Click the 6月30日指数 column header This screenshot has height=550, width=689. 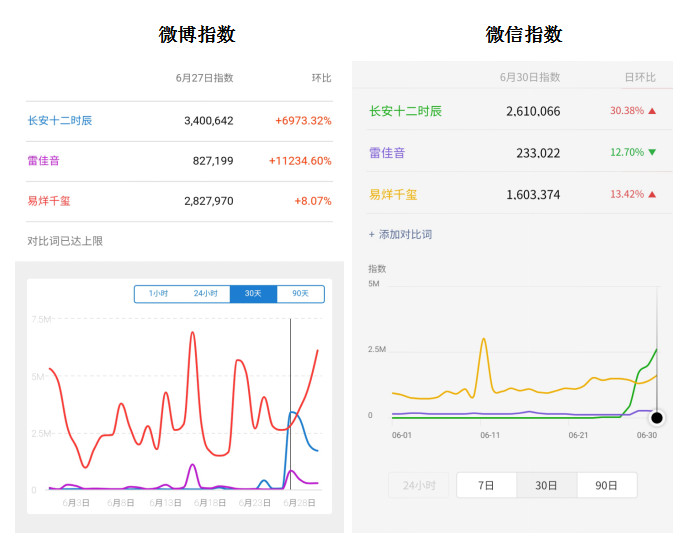(530, 77)
